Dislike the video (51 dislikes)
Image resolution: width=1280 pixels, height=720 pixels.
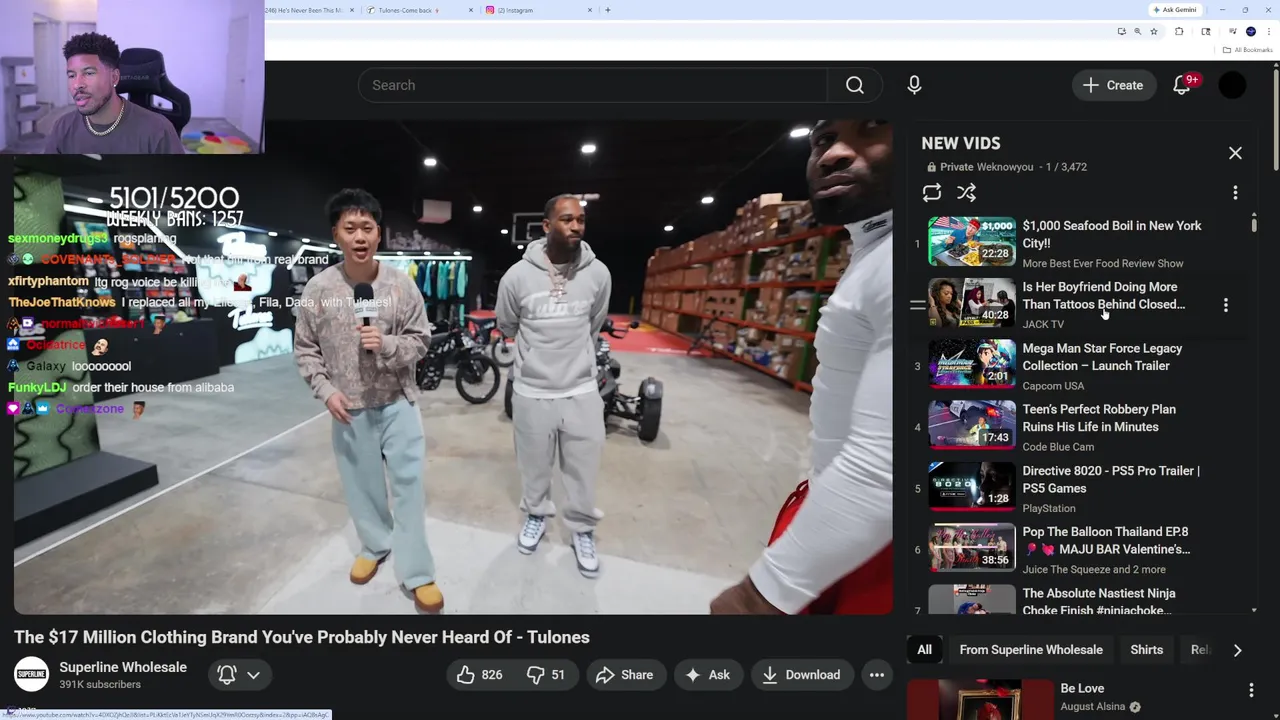pos(546,675)
